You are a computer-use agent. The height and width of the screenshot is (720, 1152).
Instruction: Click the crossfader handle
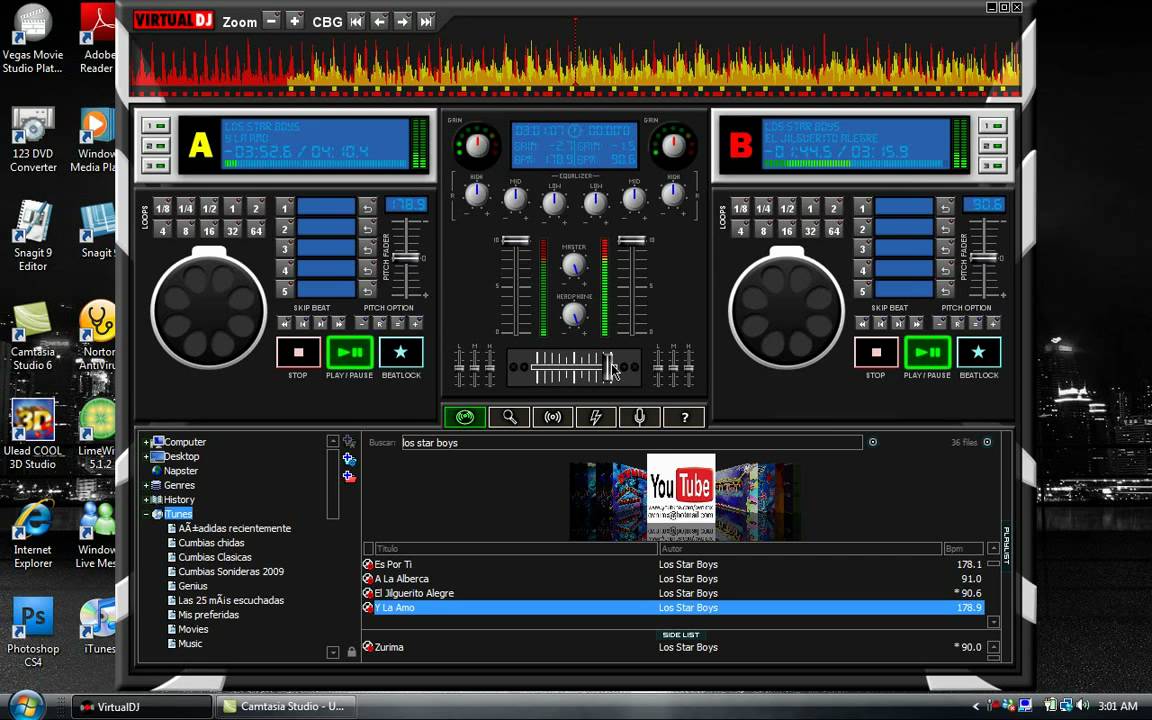pyautogui.click(x=609, y=367)
